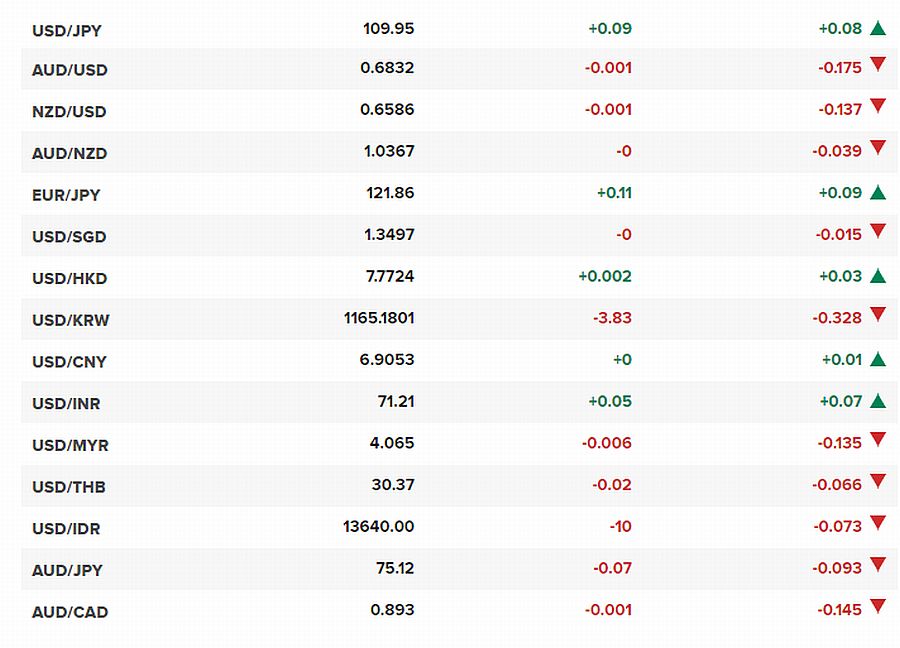Click the AUD/USD percent change -0.175

[840, 68]
